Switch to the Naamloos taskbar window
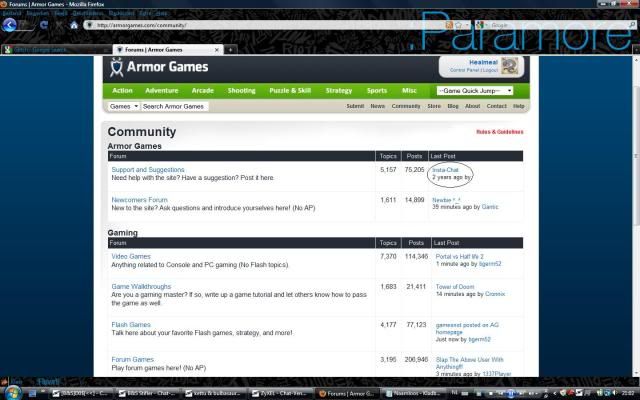 (415, 393)
